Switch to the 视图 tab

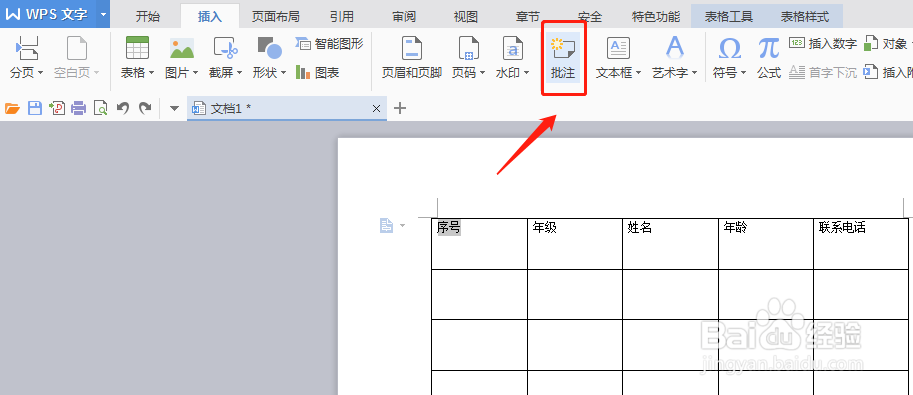[465, 17]
